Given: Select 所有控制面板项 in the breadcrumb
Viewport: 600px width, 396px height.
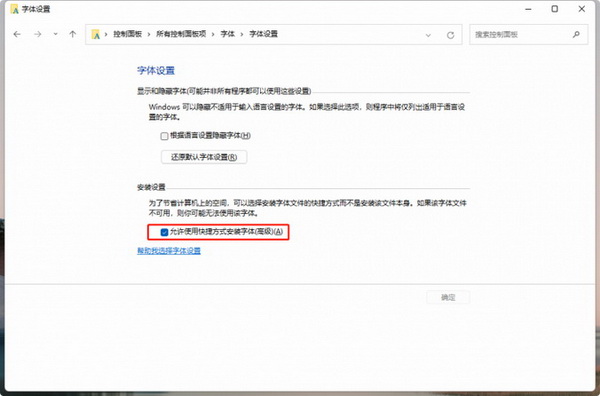Looking at the screenshot, I should (181, 34).
